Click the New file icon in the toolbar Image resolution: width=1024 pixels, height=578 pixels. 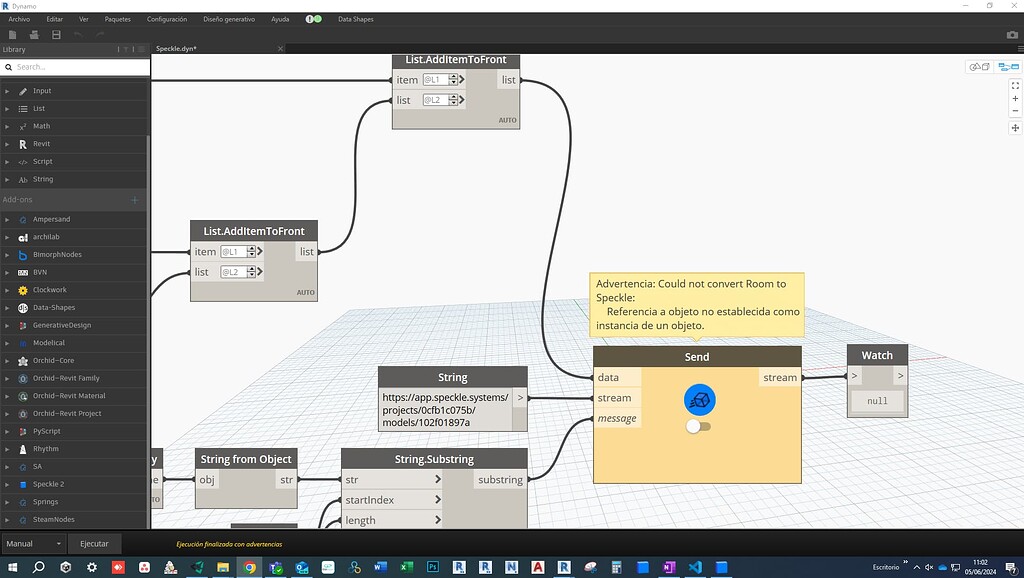pyautogui.click(x=12, y=35)
